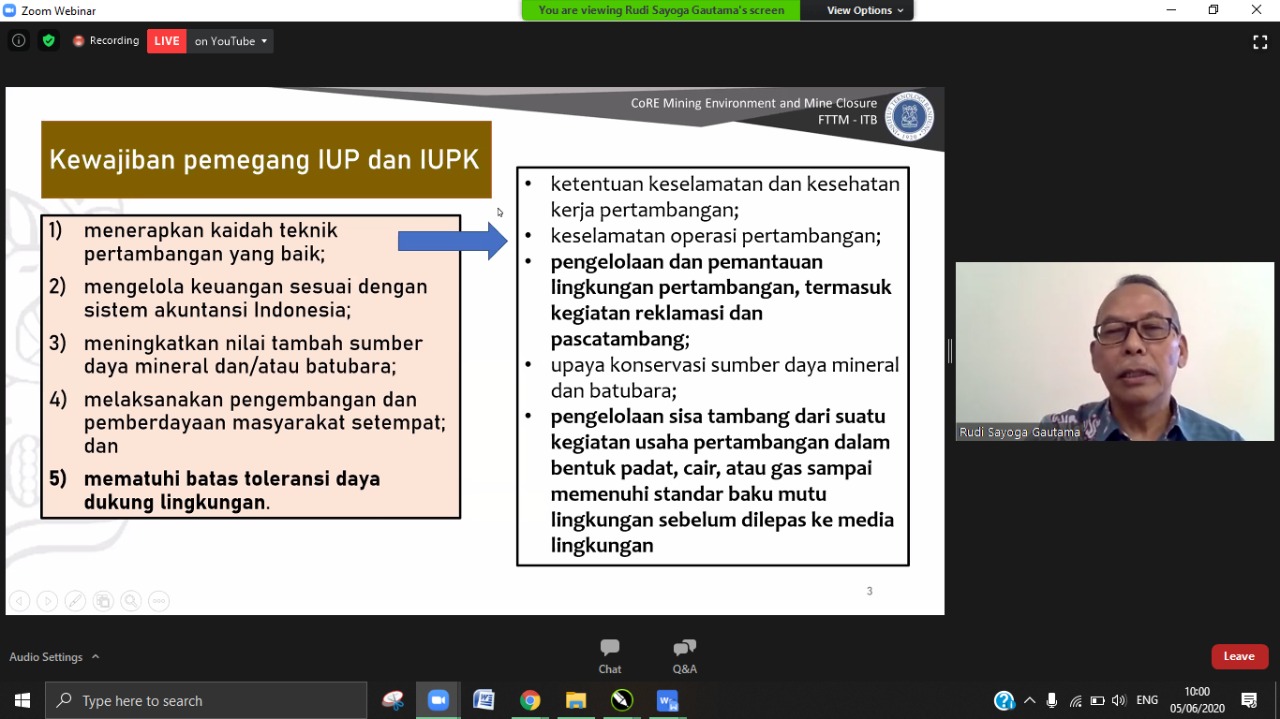Click the slideshow more options icon

click(x=158, y=601)
